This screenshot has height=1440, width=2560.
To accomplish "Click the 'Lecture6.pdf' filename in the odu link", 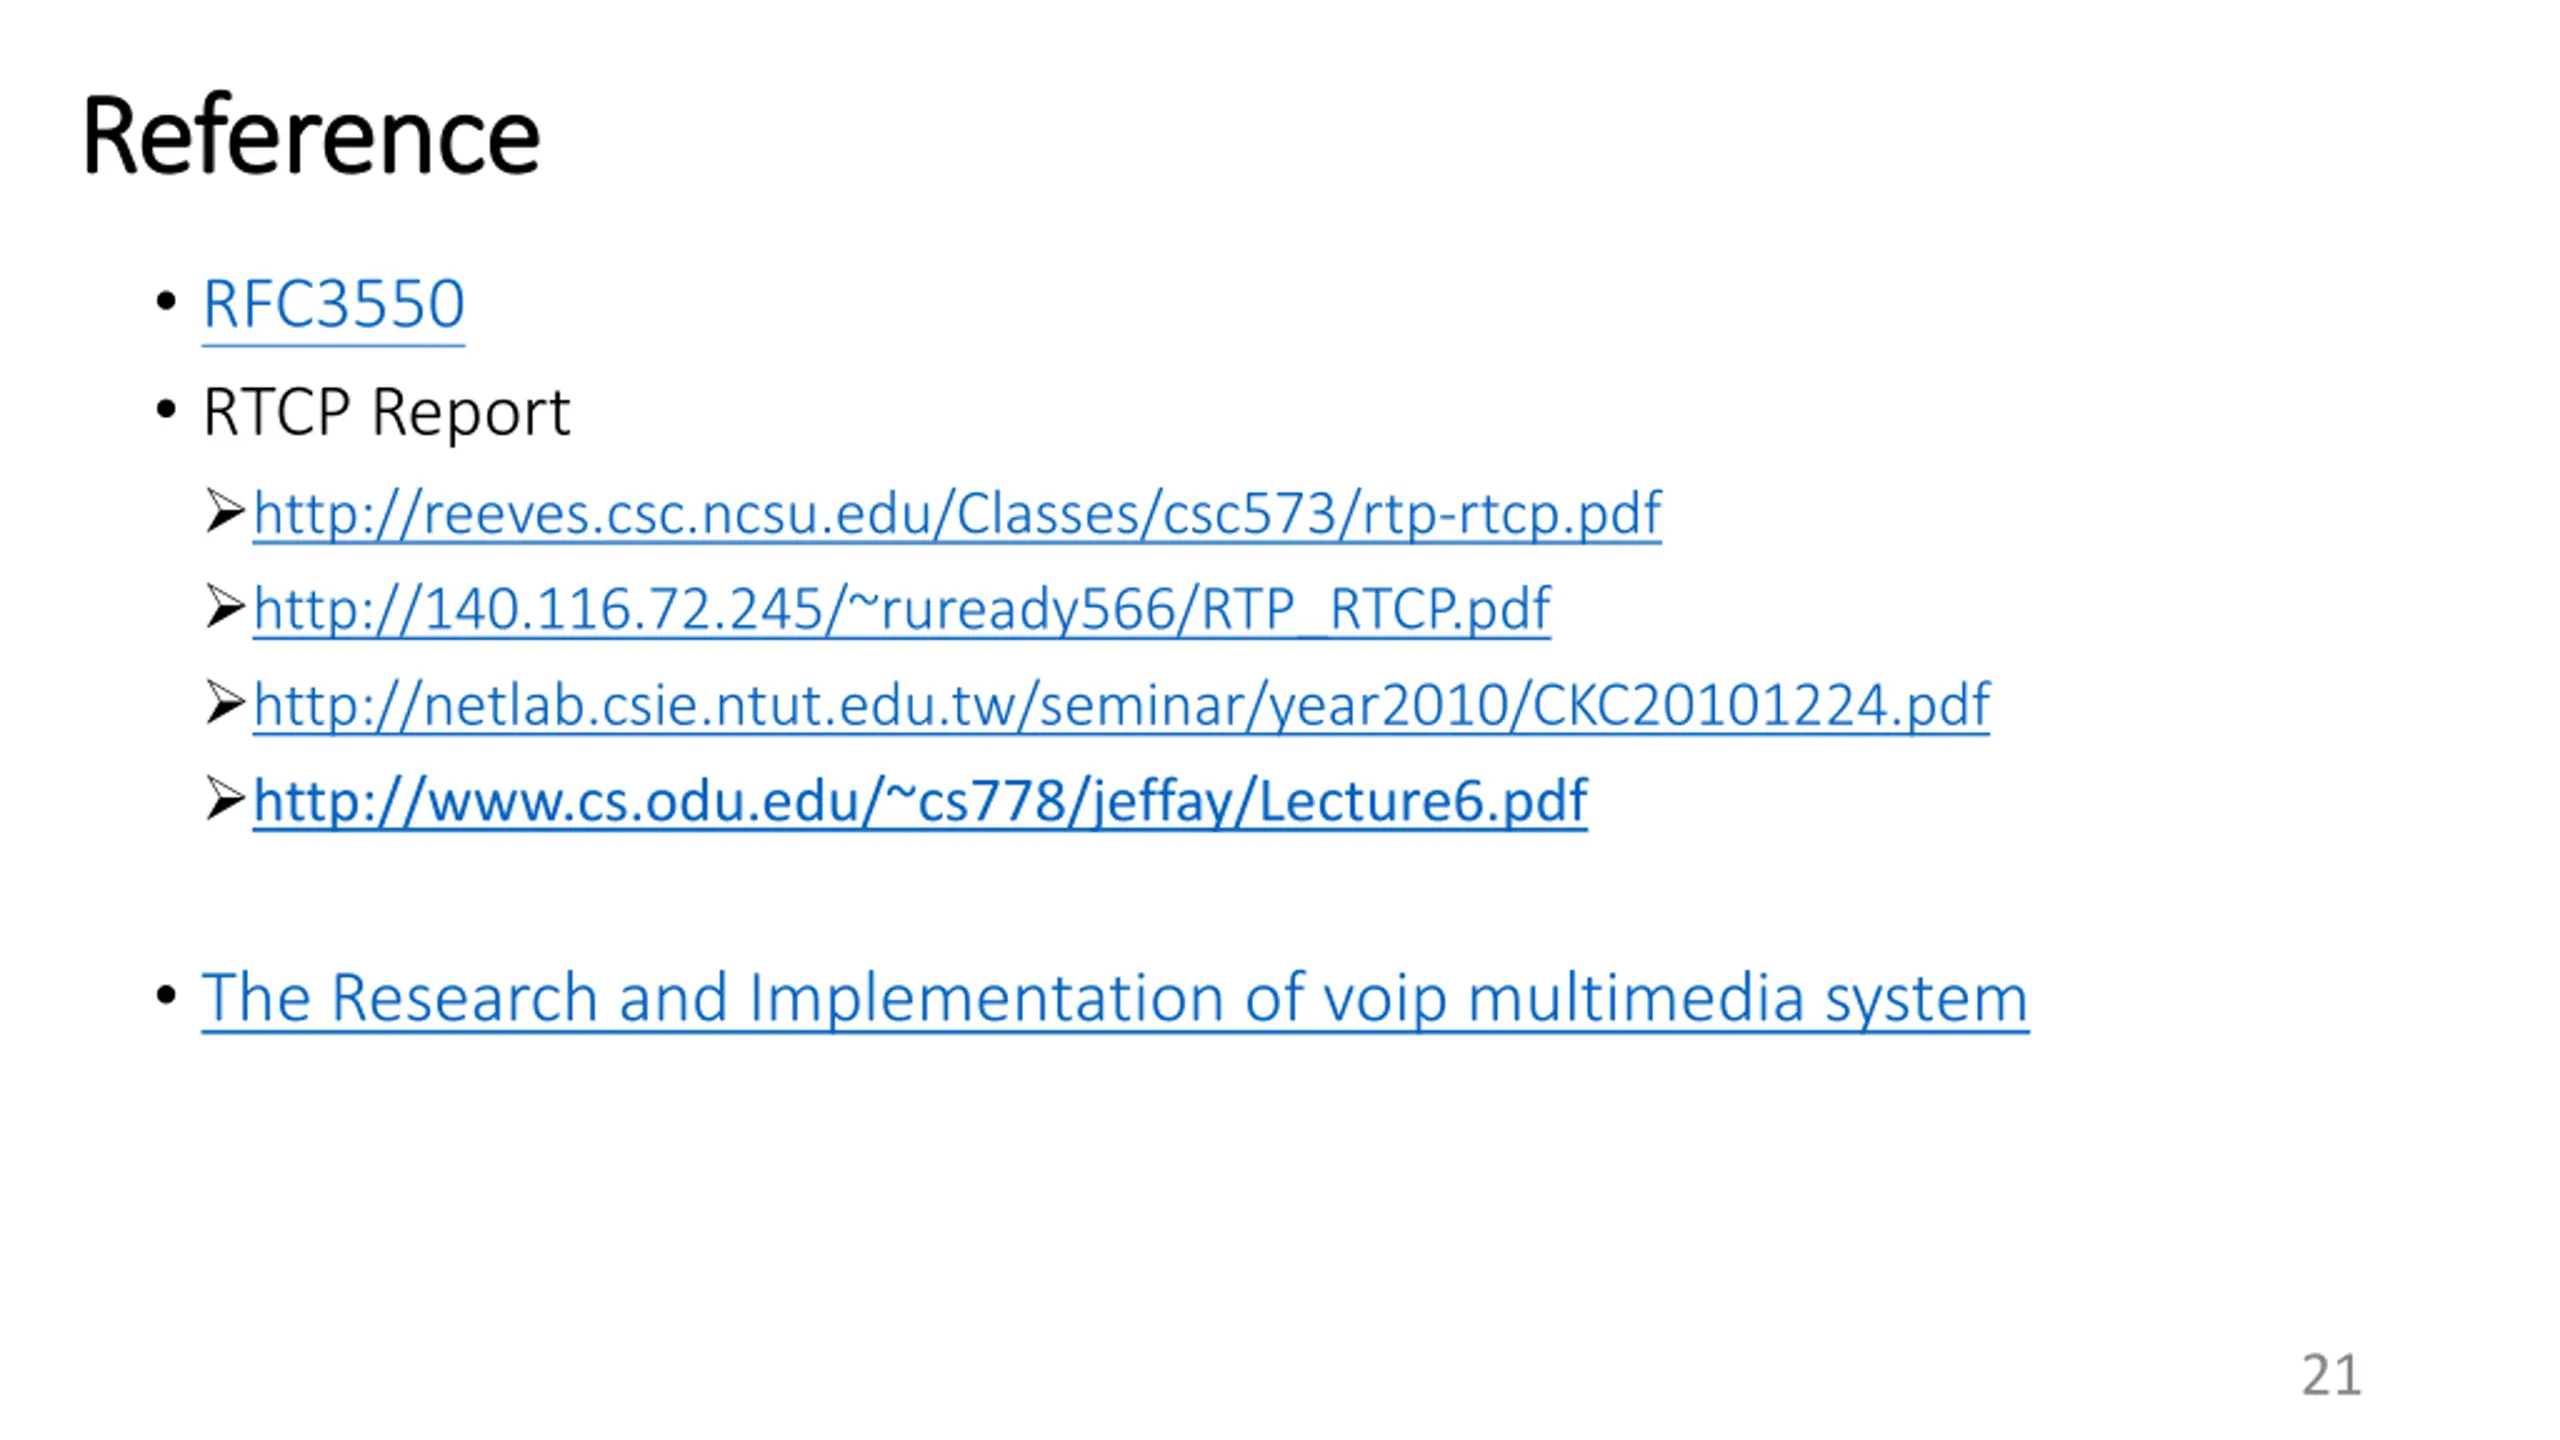I will [1422, 801].
